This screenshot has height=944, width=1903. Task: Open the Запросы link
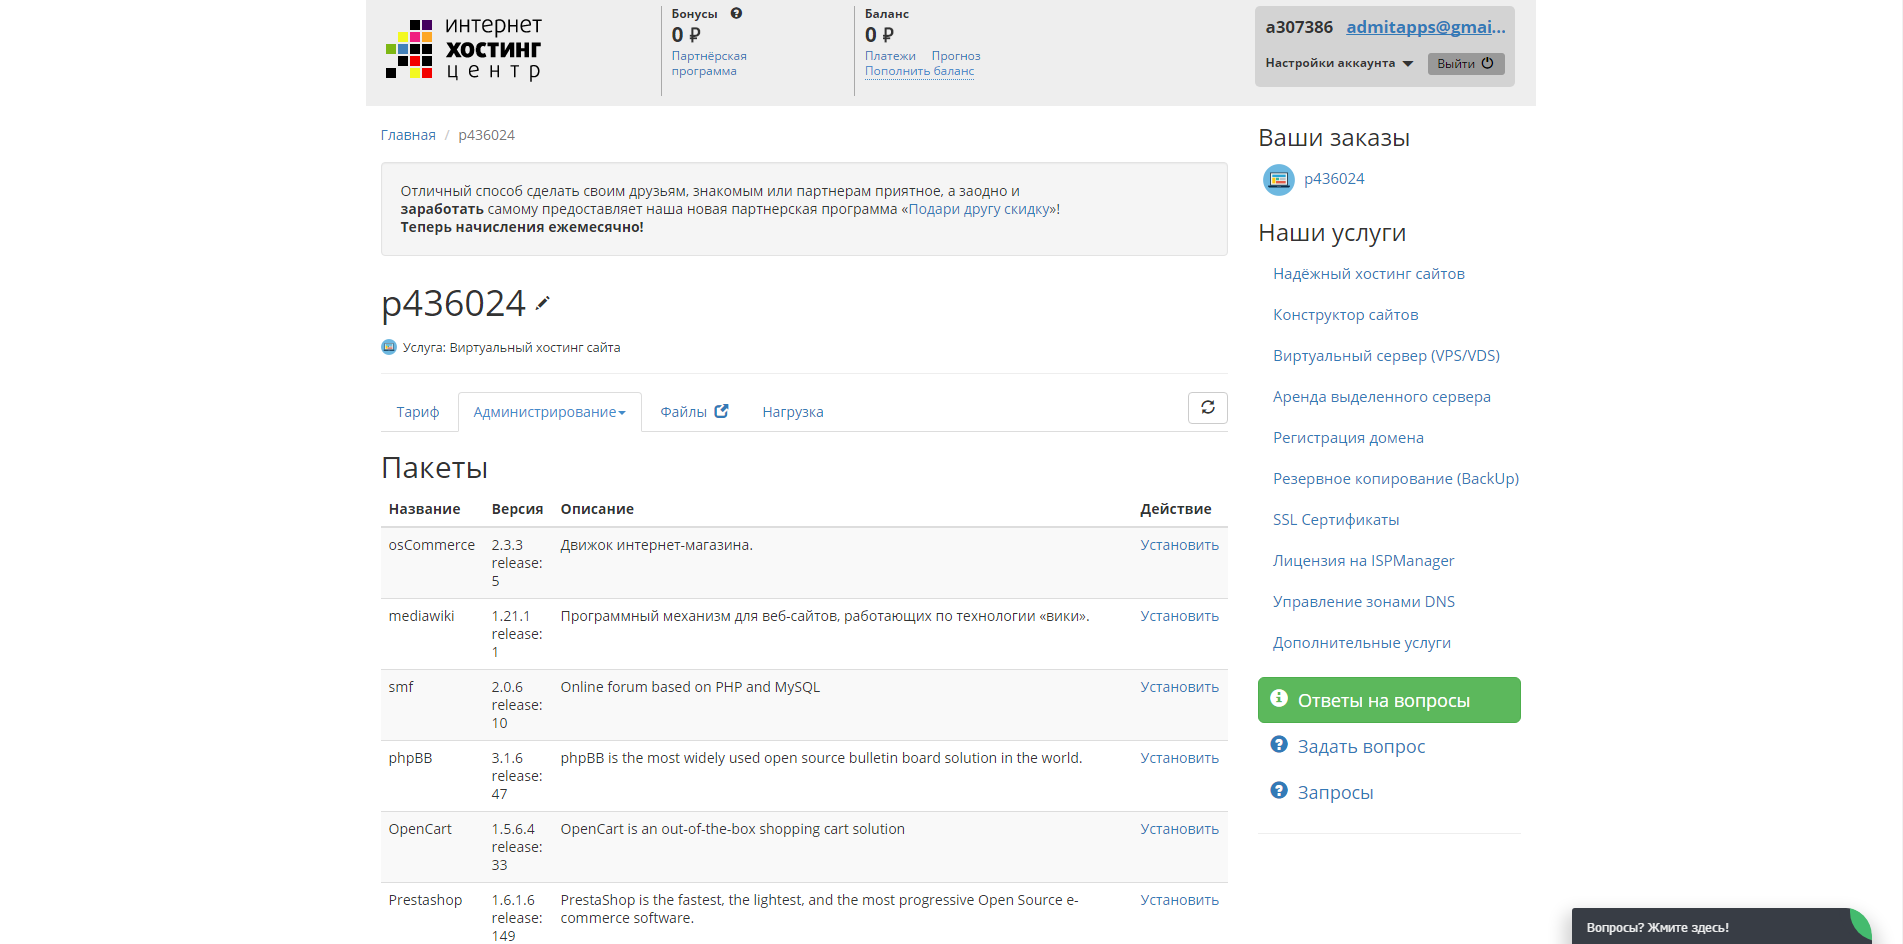point(1336,793)
